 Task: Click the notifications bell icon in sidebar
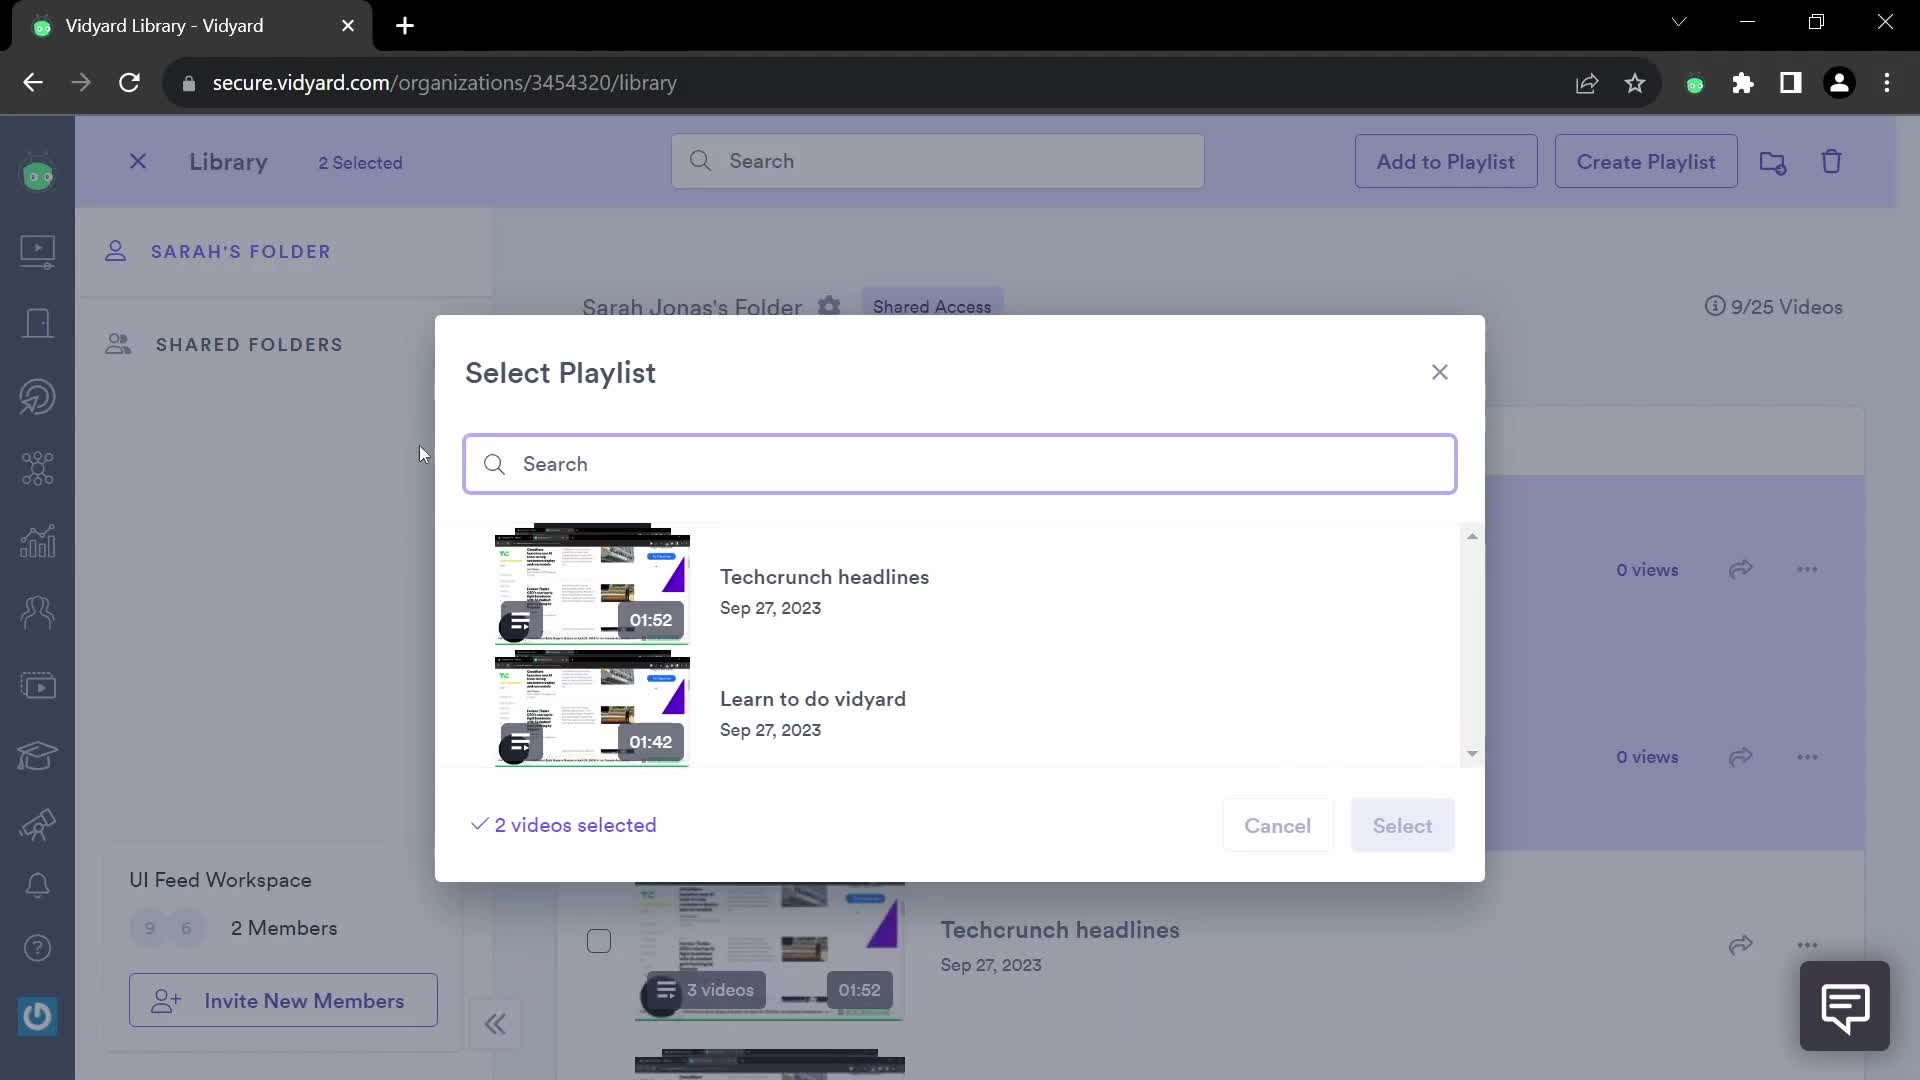(x=38, y=884)
